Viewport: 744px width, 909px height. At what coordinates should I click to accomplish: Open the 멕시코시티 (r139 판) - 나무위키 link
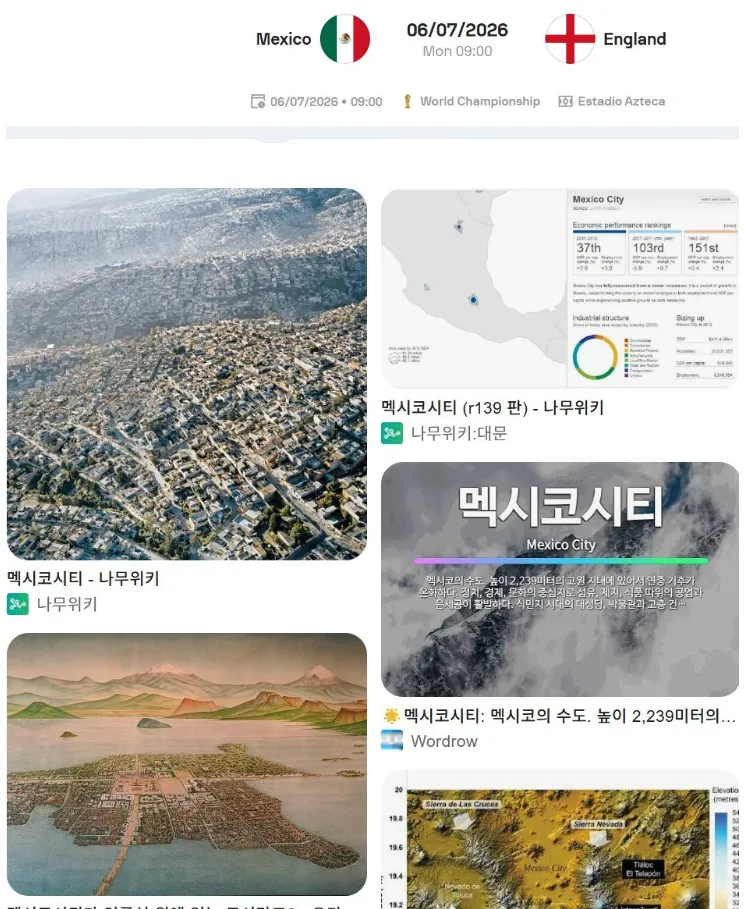click(492, 408)
